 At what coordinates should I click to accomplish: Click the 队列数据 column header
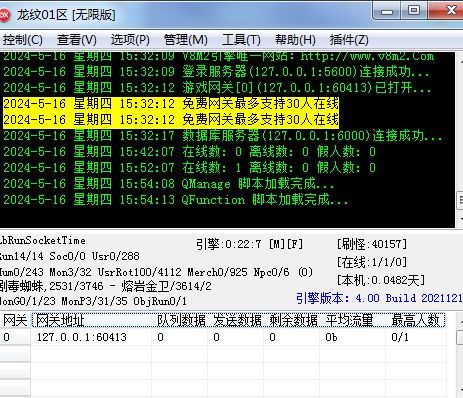(x=181, y=321)
